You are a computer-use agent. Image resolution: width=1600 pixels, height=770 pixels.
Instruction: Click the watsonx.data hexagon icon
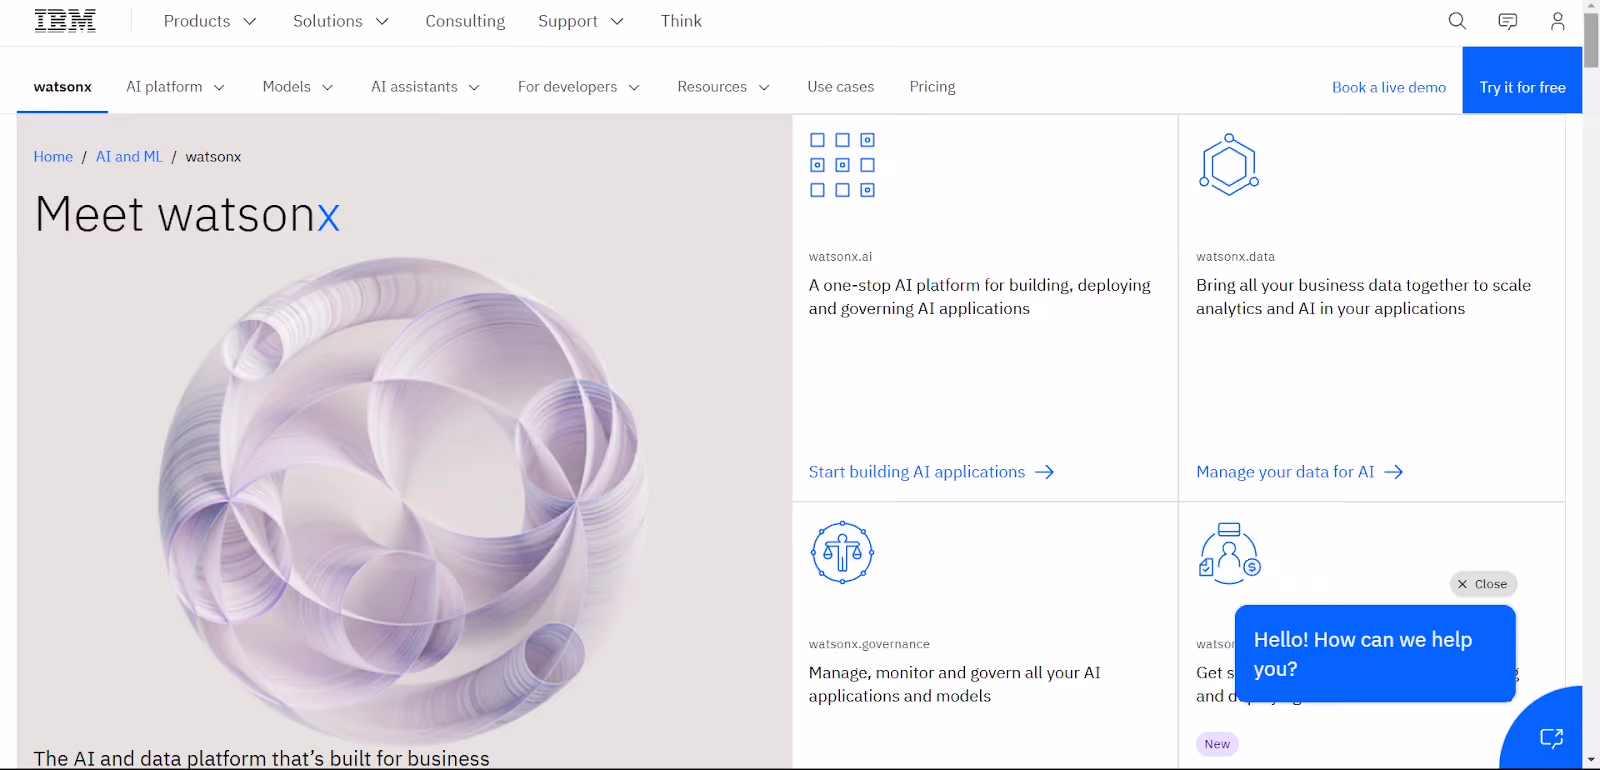[x=1229, y=165]
